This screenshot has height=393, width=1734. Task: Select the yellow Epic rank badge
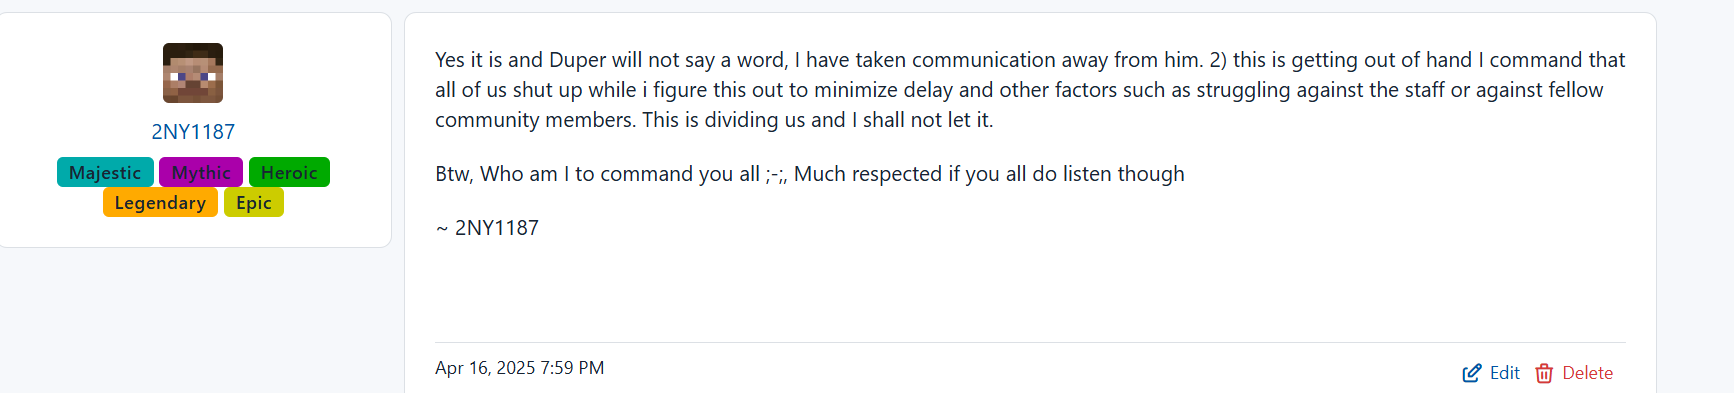point(254,202)
